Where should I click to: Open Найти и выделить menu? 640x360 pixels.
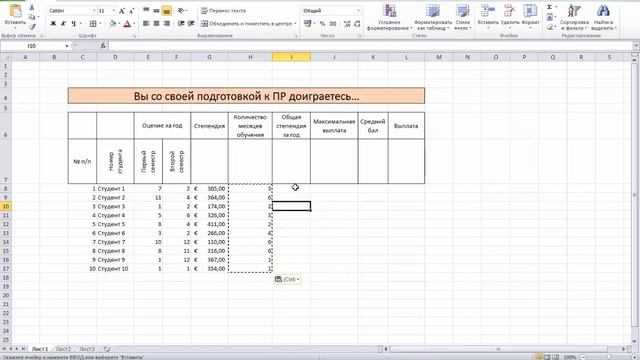603,17
